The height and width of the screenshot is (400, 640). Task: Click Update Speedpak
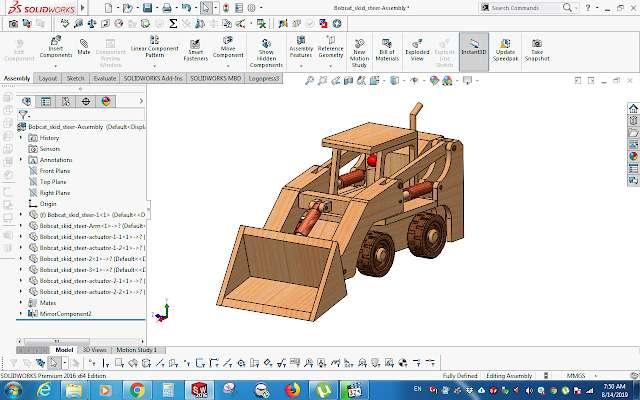[x=505, y=50]
